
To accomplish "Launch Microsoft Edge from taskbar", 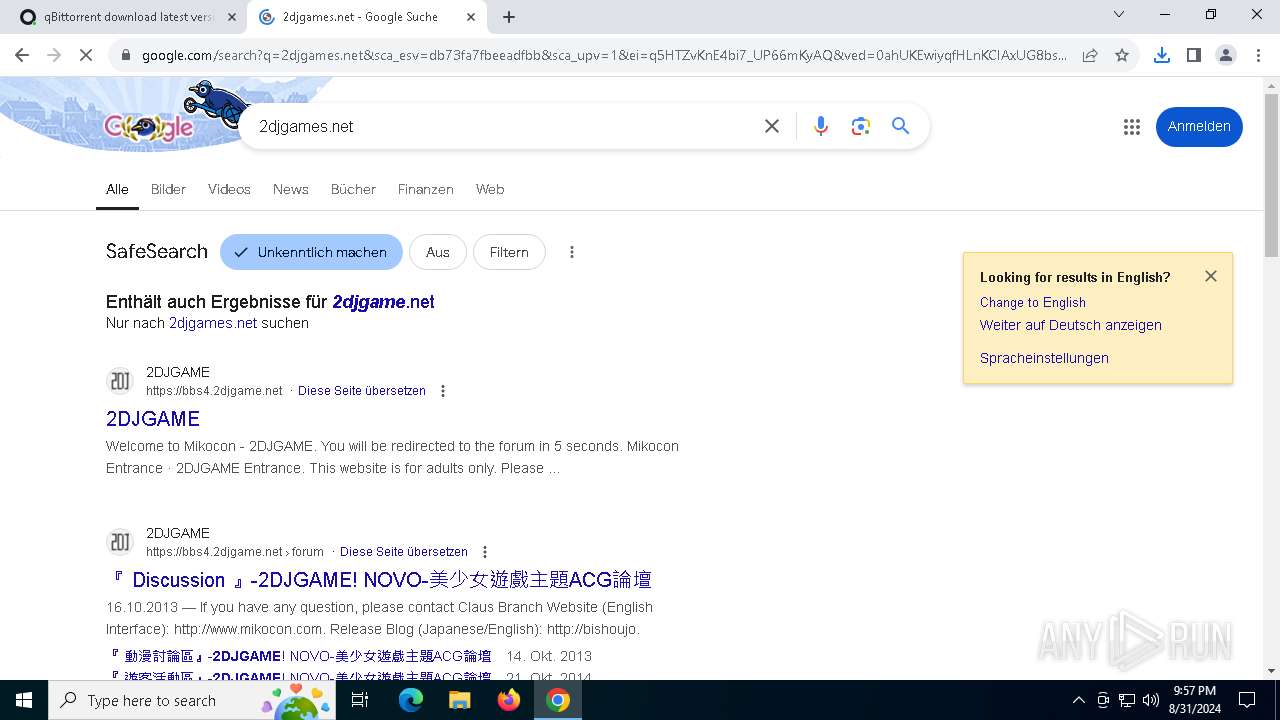I will 411,700.
